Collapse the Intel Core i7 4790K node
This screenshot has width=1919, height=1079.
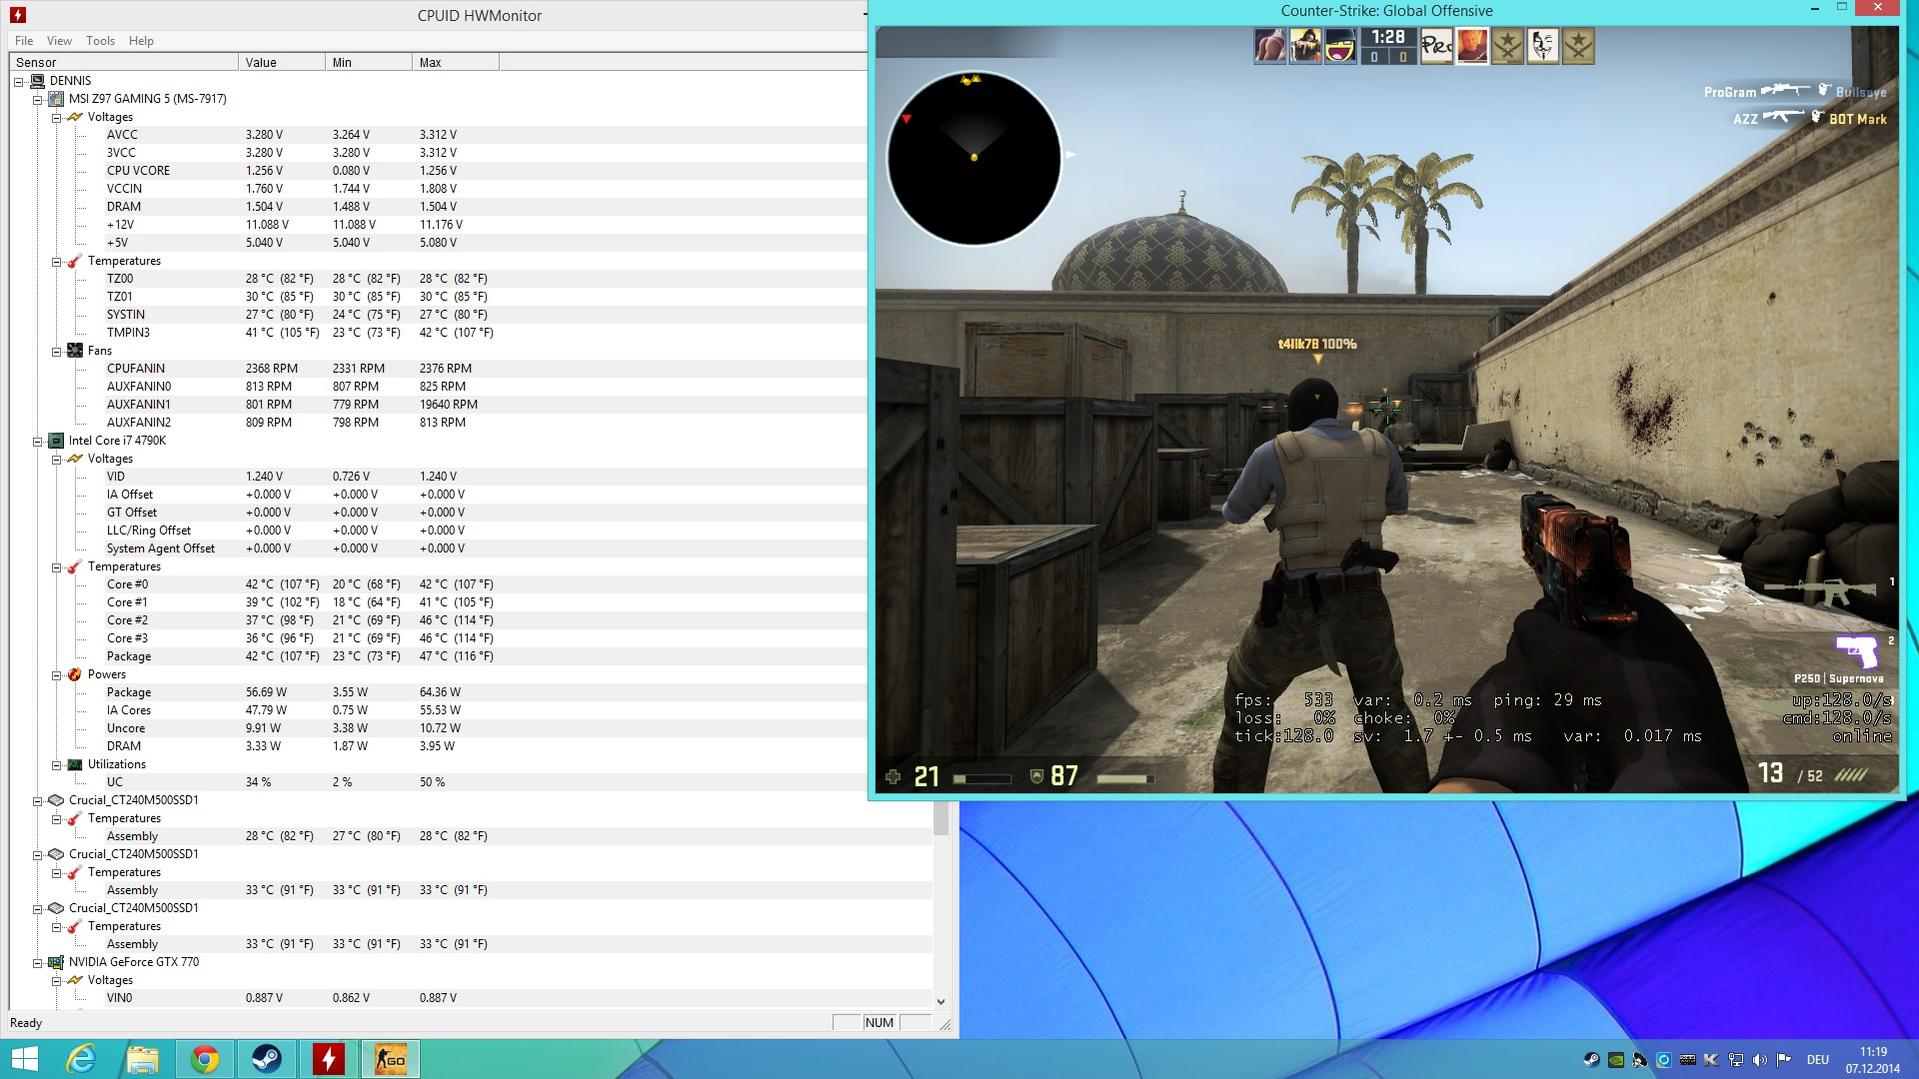[x=38, y=441]
